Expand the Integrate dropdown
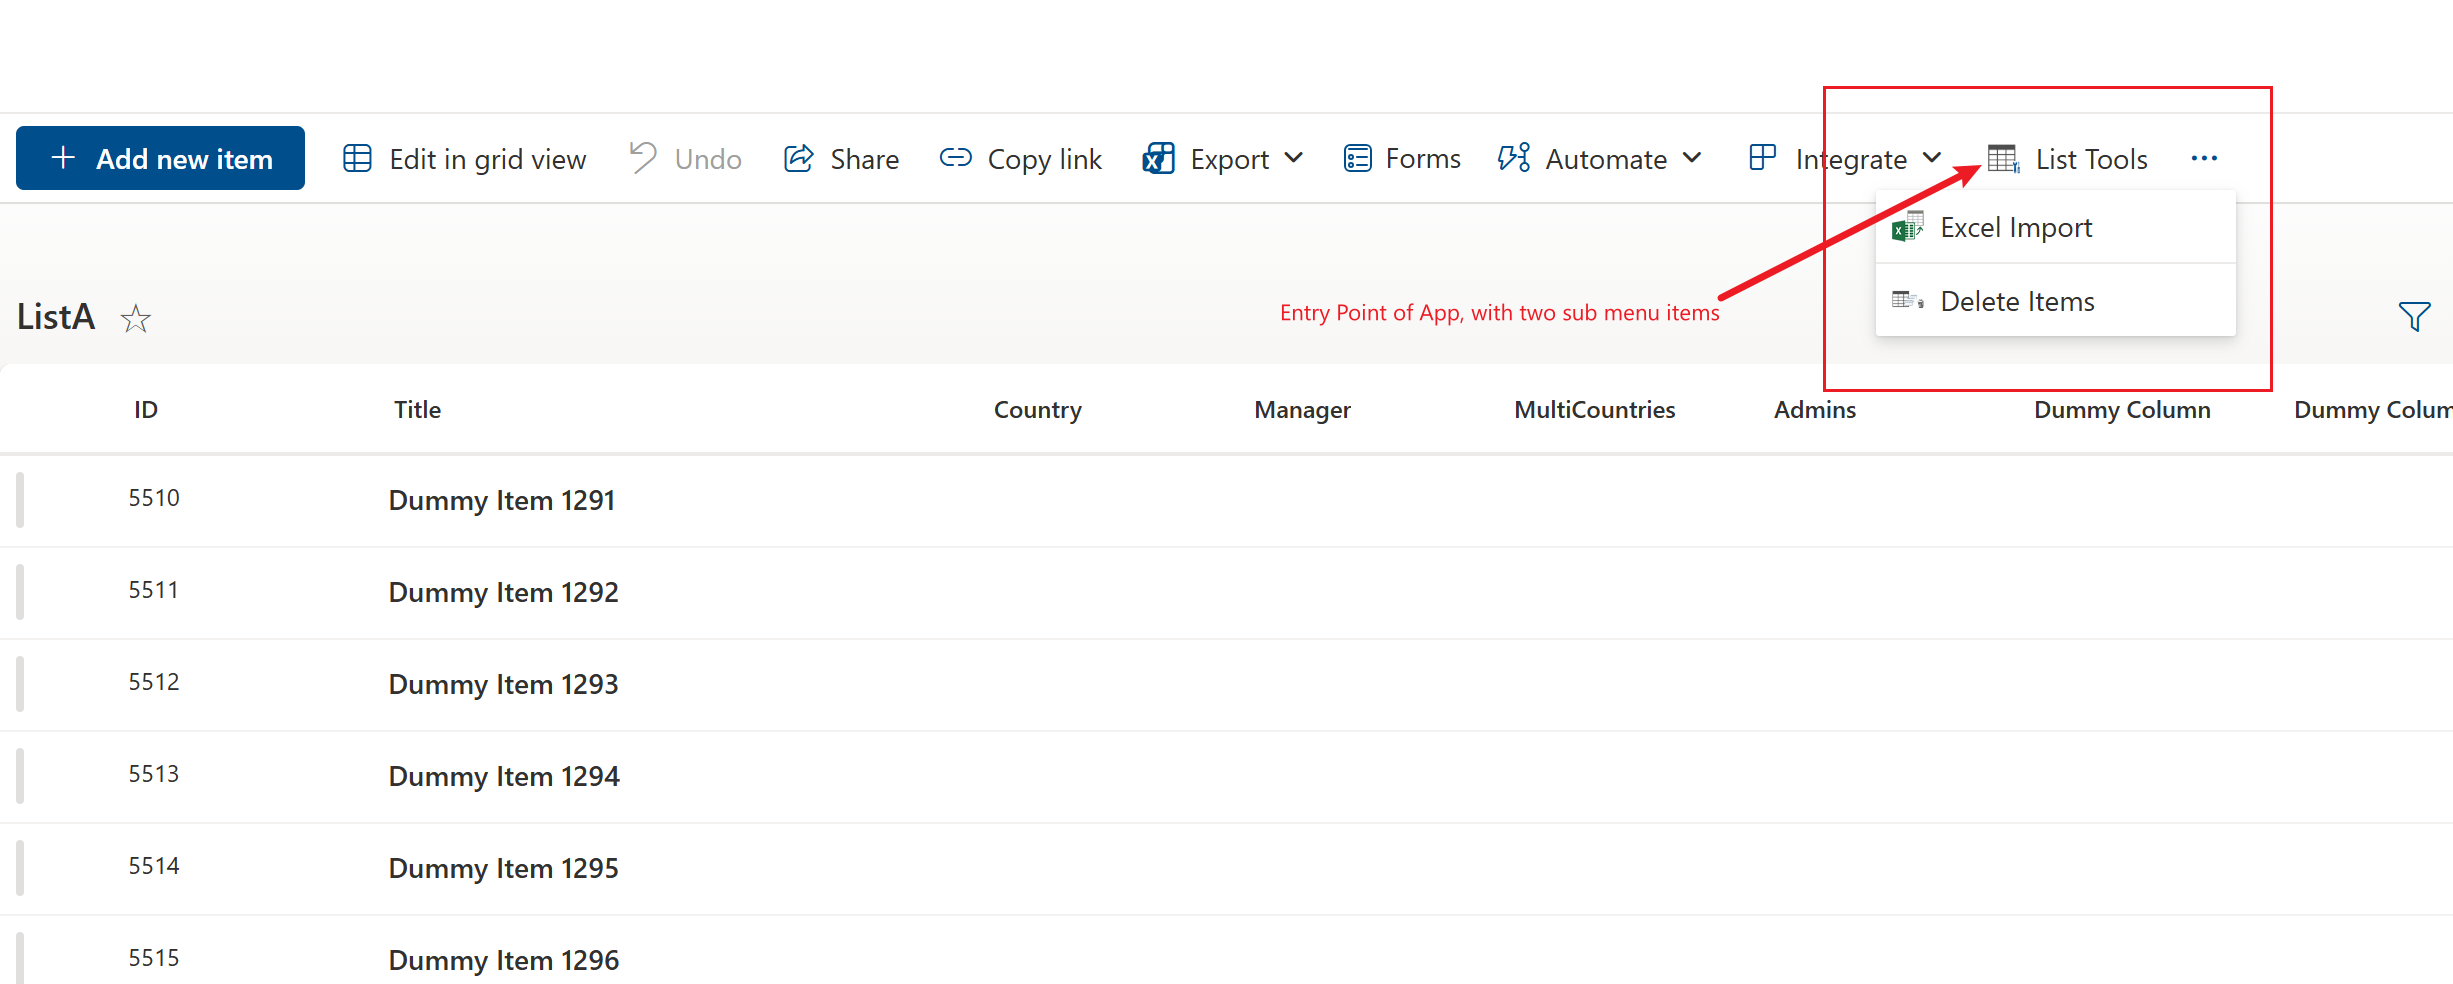Viewport: 2453px width, 984px height. click(1931, 158)
